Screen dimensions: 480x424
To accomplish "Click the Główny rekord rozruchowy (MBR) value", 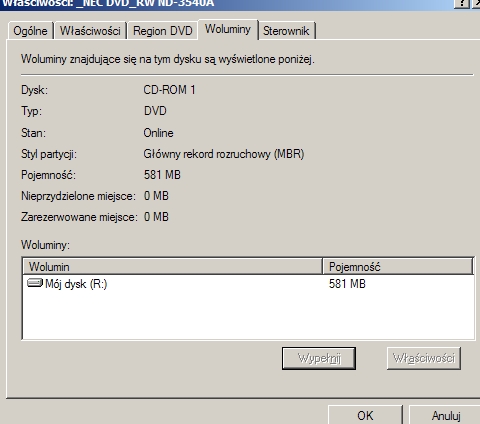I will coord(224,154).
